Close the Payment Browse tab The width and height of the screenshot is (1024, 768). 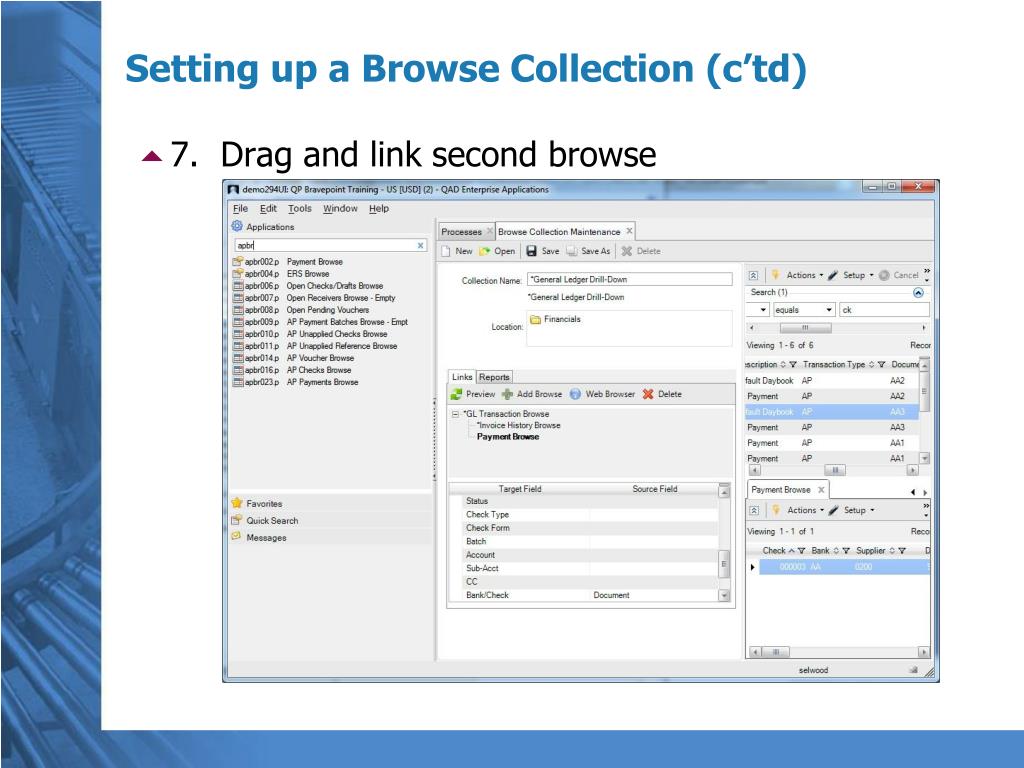pyautogui.click(x=822, y=489)
